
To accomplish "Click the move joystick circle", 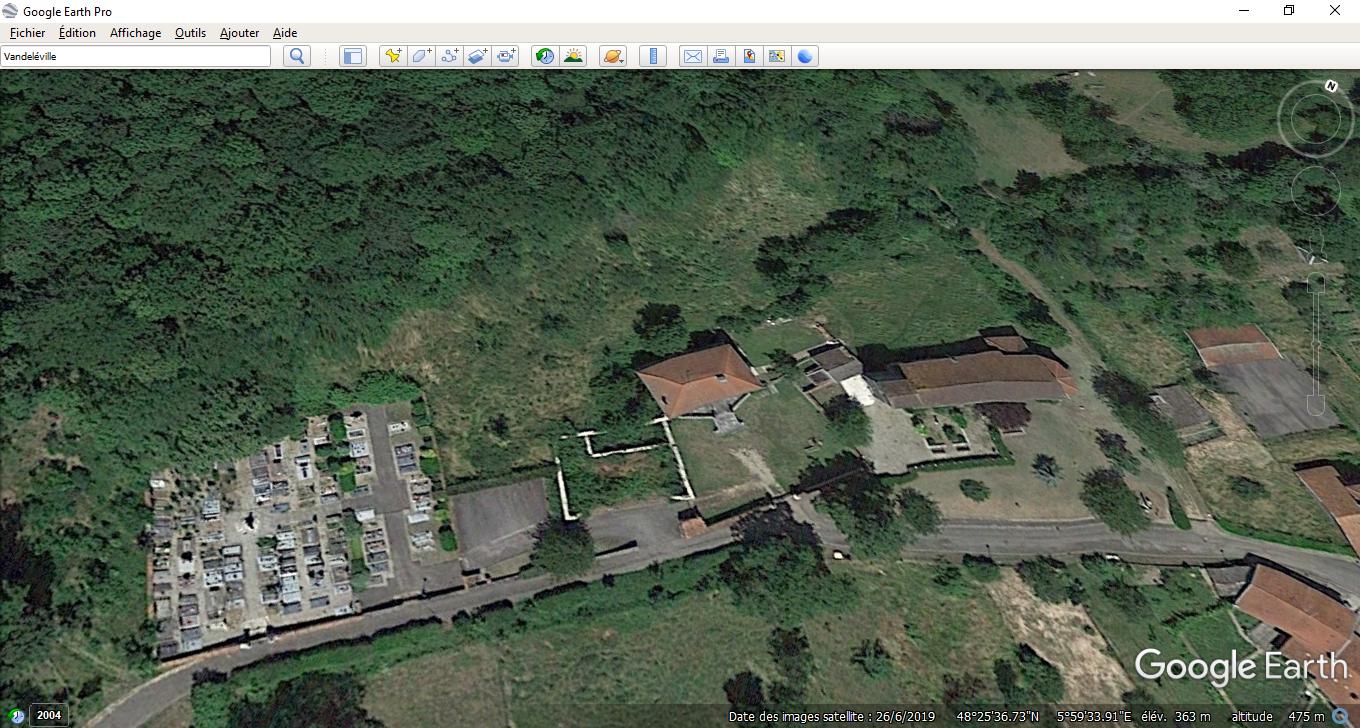I will tap(1315, 190).
